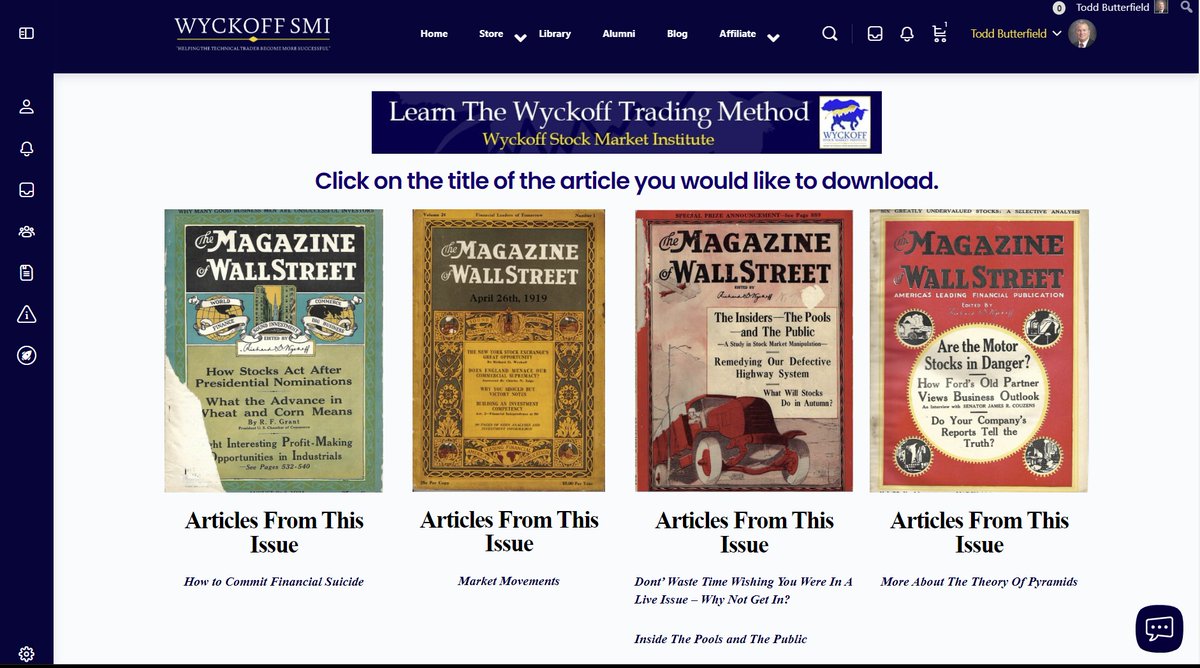
Task: Open More About The Theory Of Pyramids
Action: pos(979,581)
